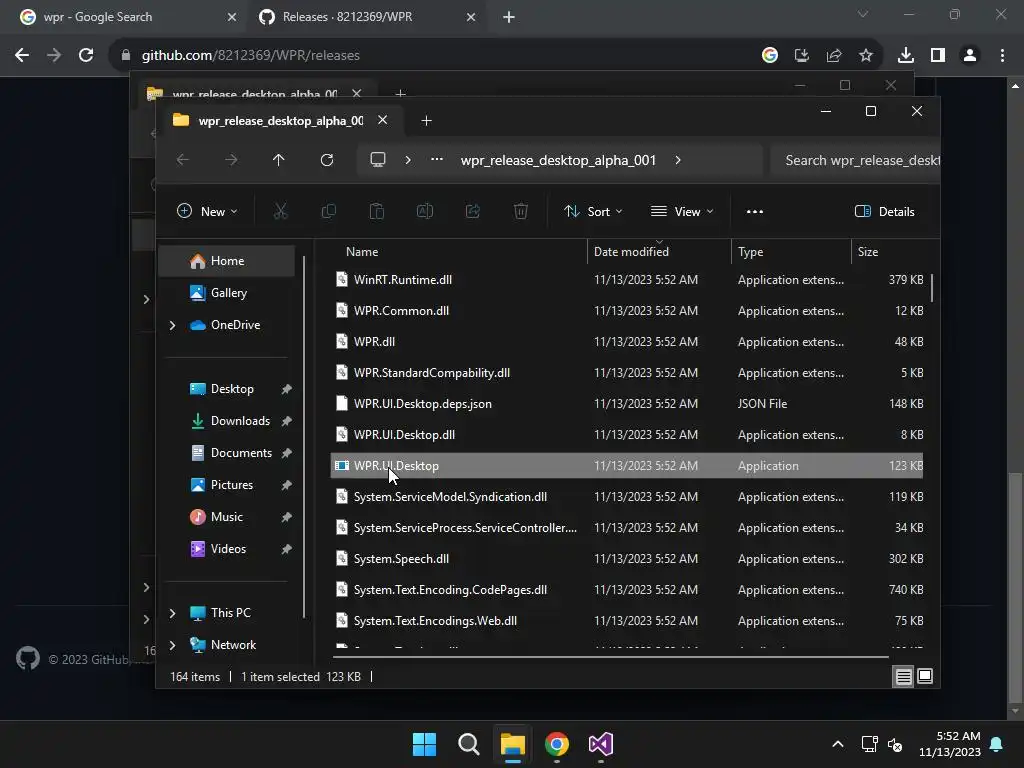This screenshot has width=1024, height=768.
Task: Click the Paste clipboard icon in toolbar
Action: (377, 211)
